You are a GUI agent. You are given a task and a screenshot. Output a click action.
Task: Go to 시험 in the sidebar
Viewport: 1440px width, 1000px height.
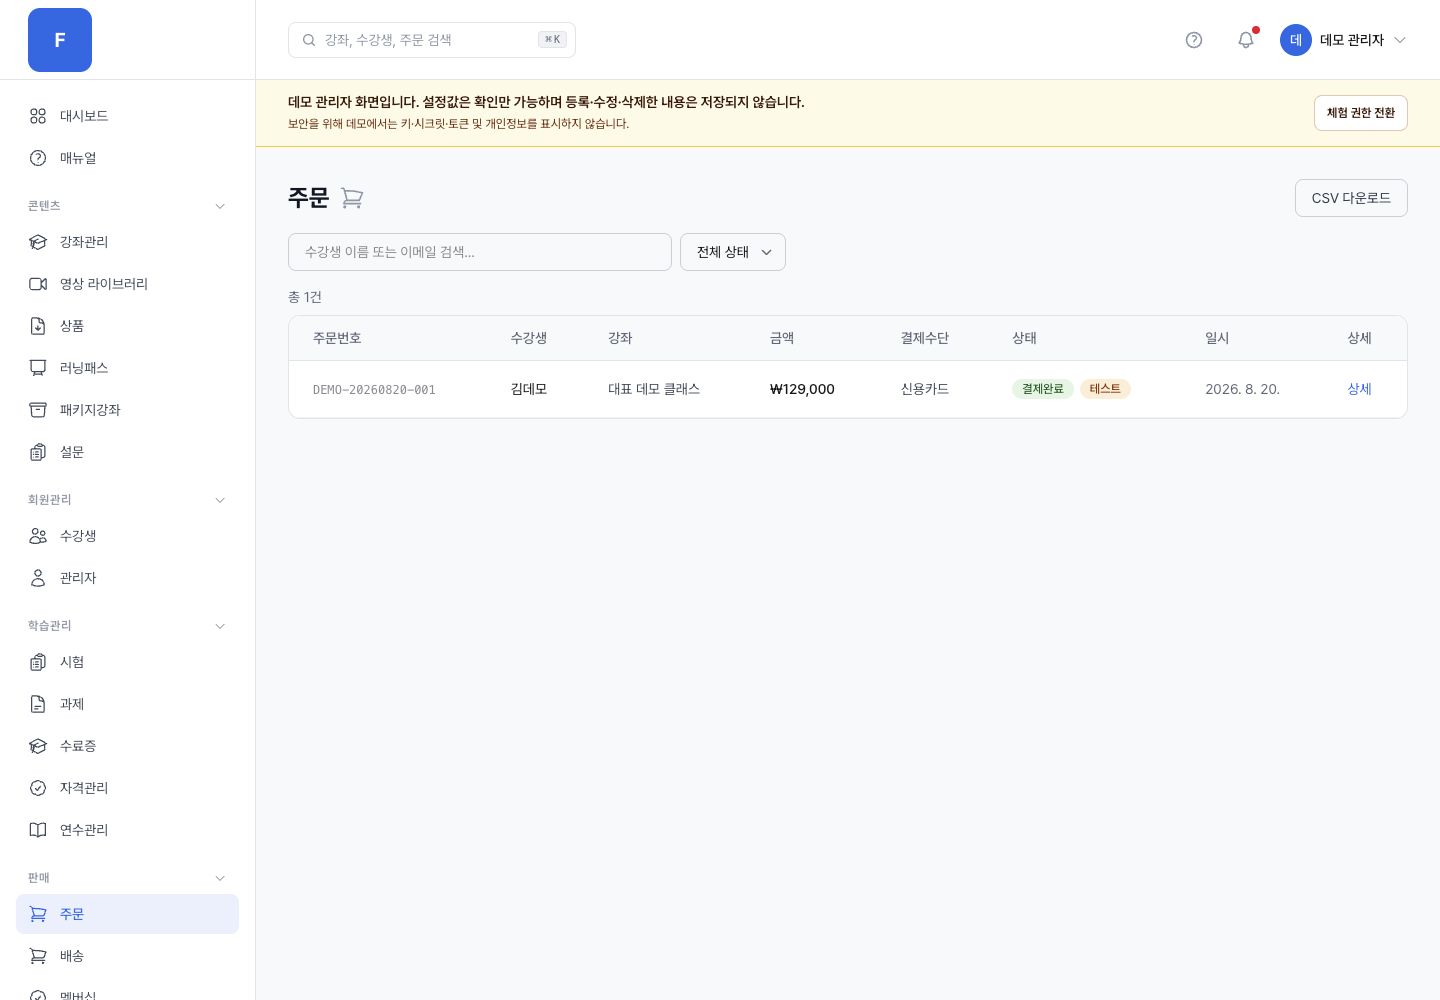(x=127, y=662)
